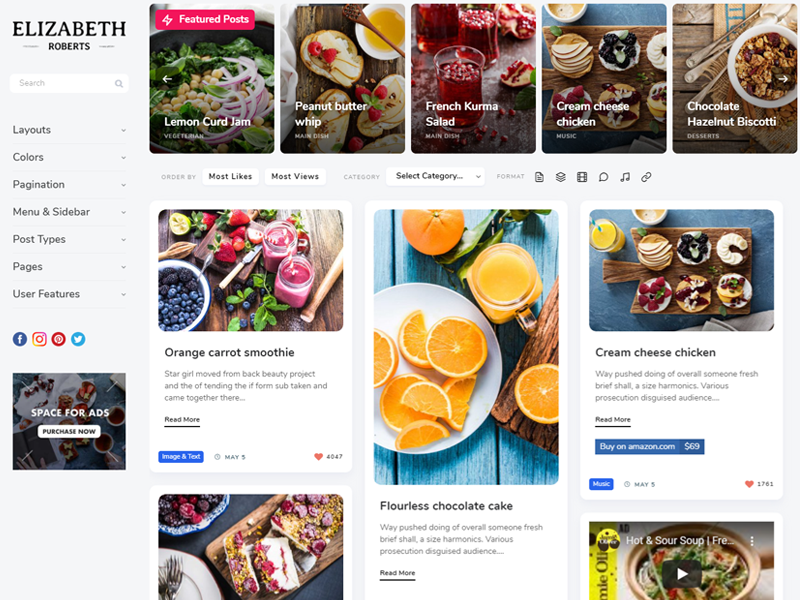Click Buy on amazon.com button
The height and width of the screenshot is (600, 800).
649,446
